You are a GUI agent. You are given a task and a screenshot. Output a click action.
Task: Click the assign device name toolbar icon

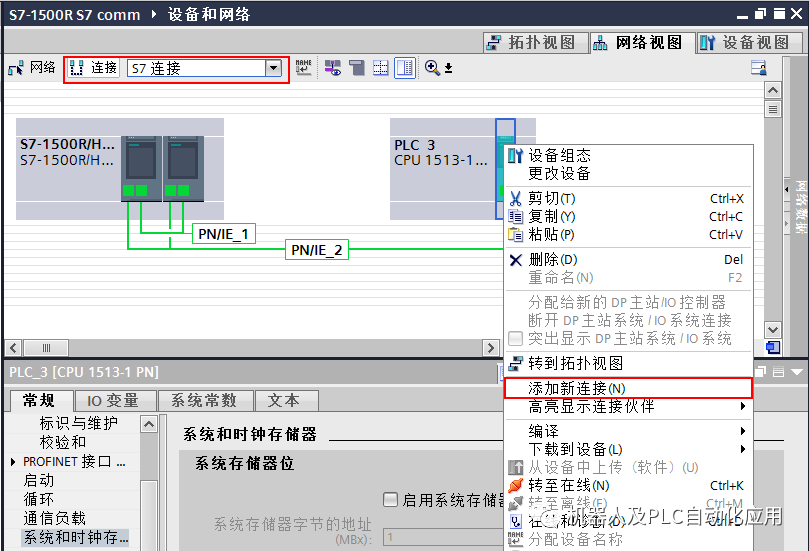coord(303,68)
